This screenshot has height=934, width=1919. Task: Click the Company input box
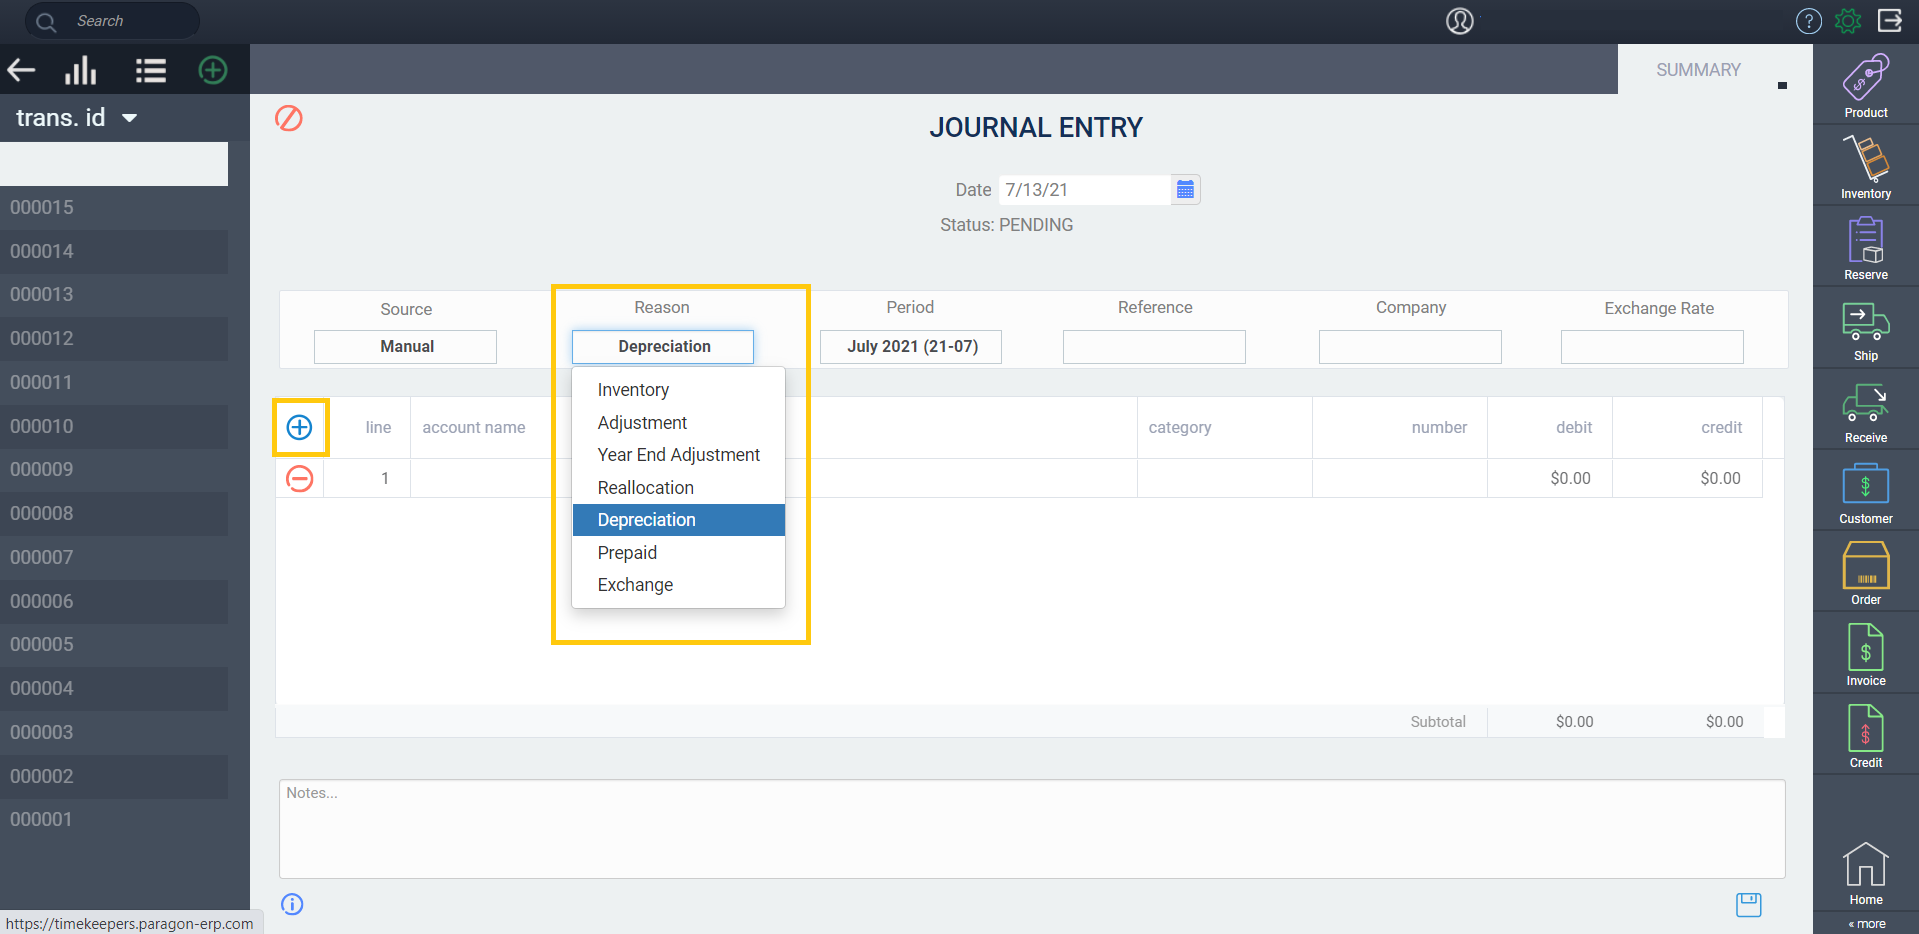click(x=1410, y=346)
